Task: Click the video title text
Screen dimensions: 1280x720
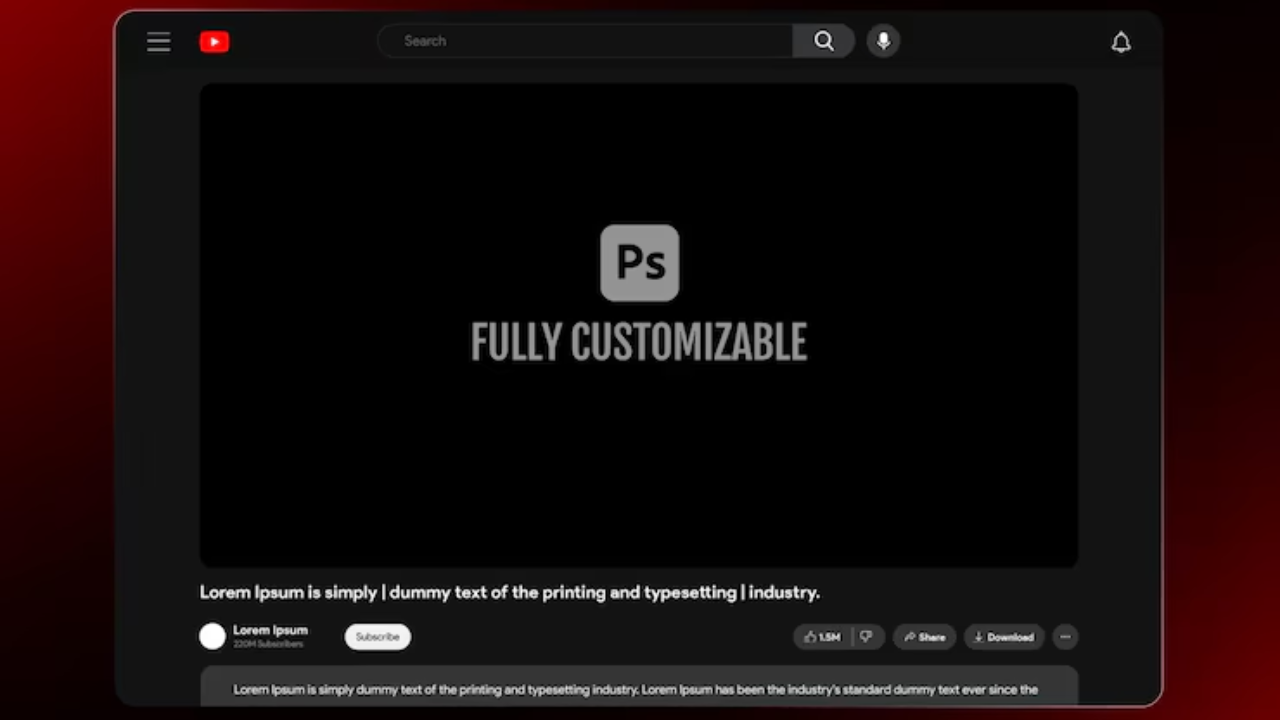Action: click(x=509, y=592)
